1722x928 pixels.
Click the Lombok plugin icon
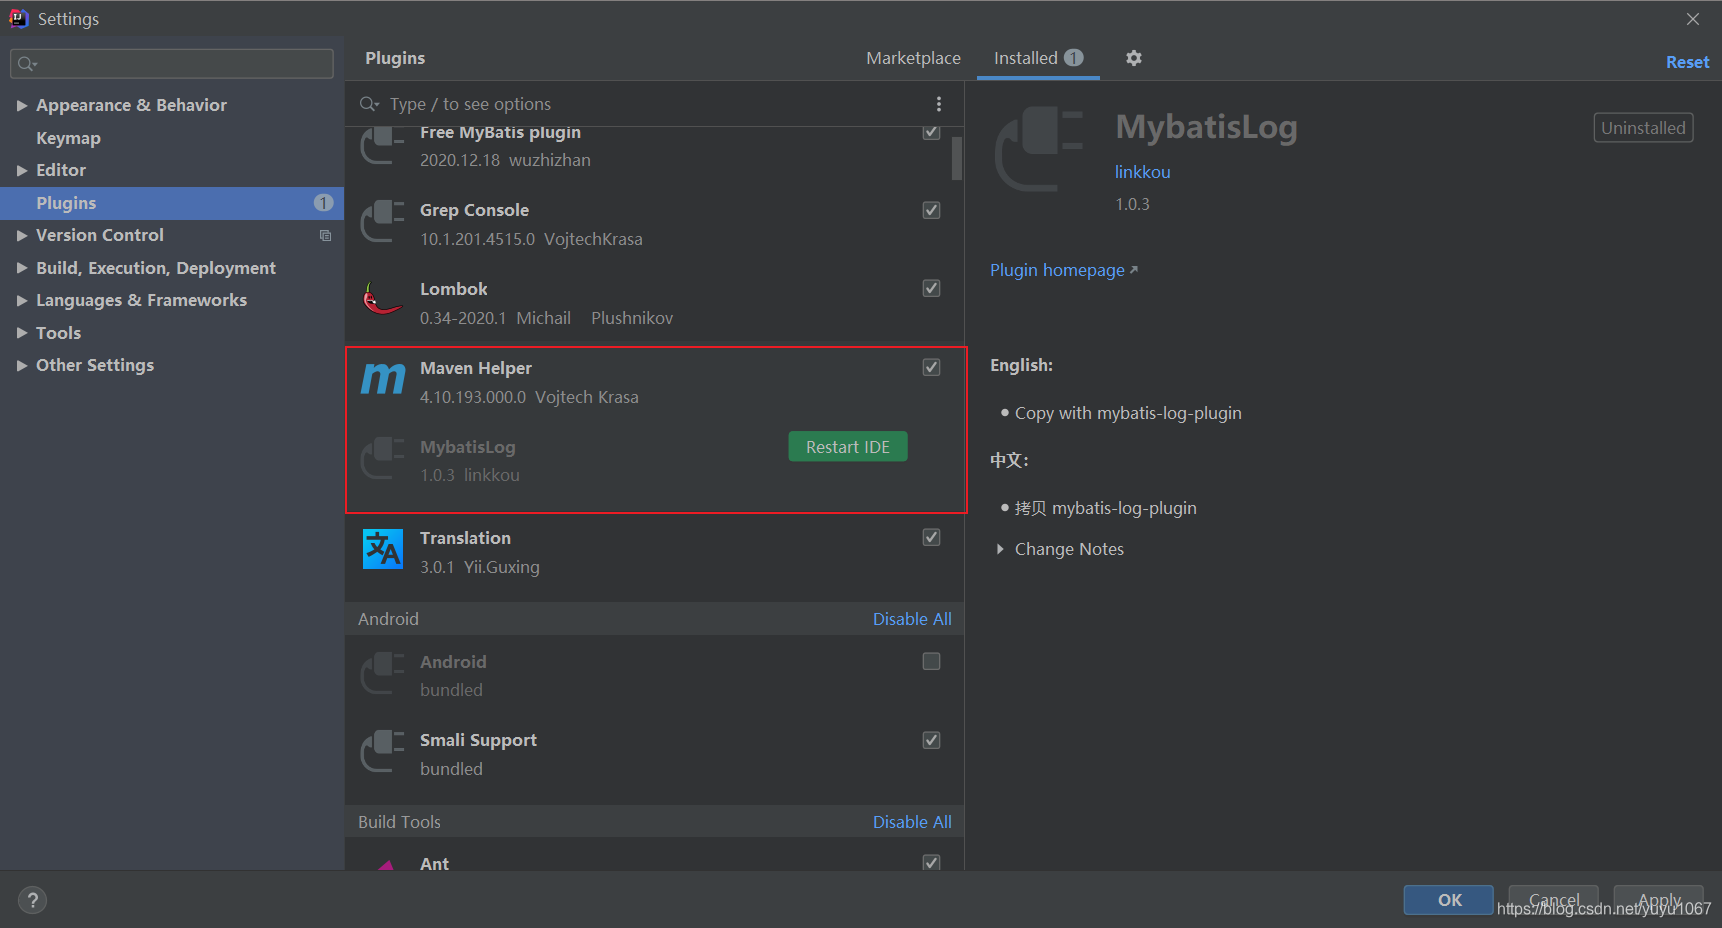click(x=381, y=301)
